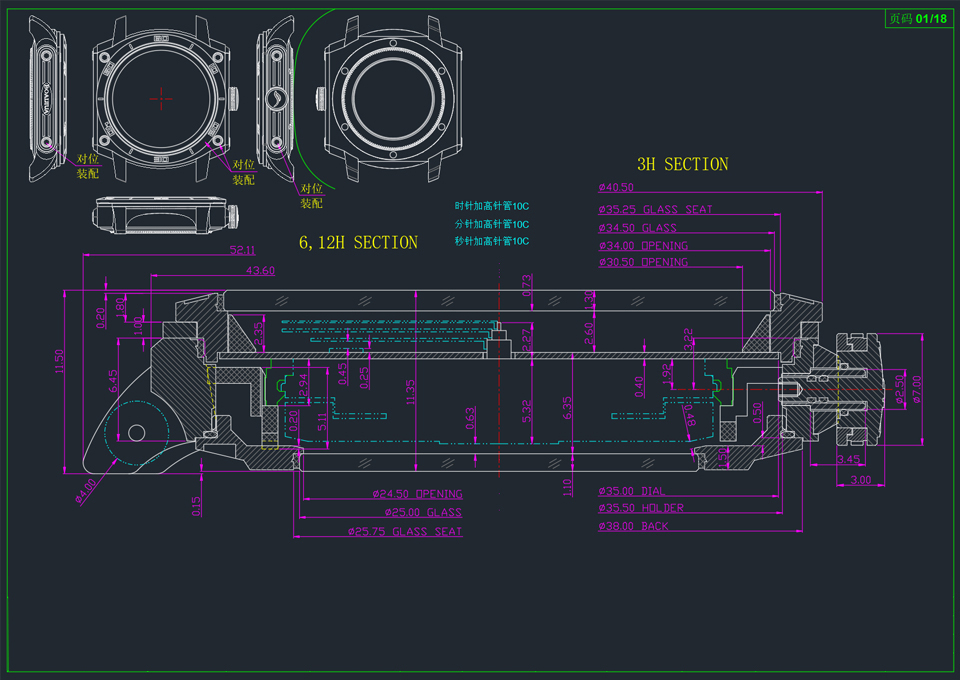The height and width of the screenshot is (680, 960).
Task: Select the "6,12H SECTION" title text
Action: [x=358, y=242]
